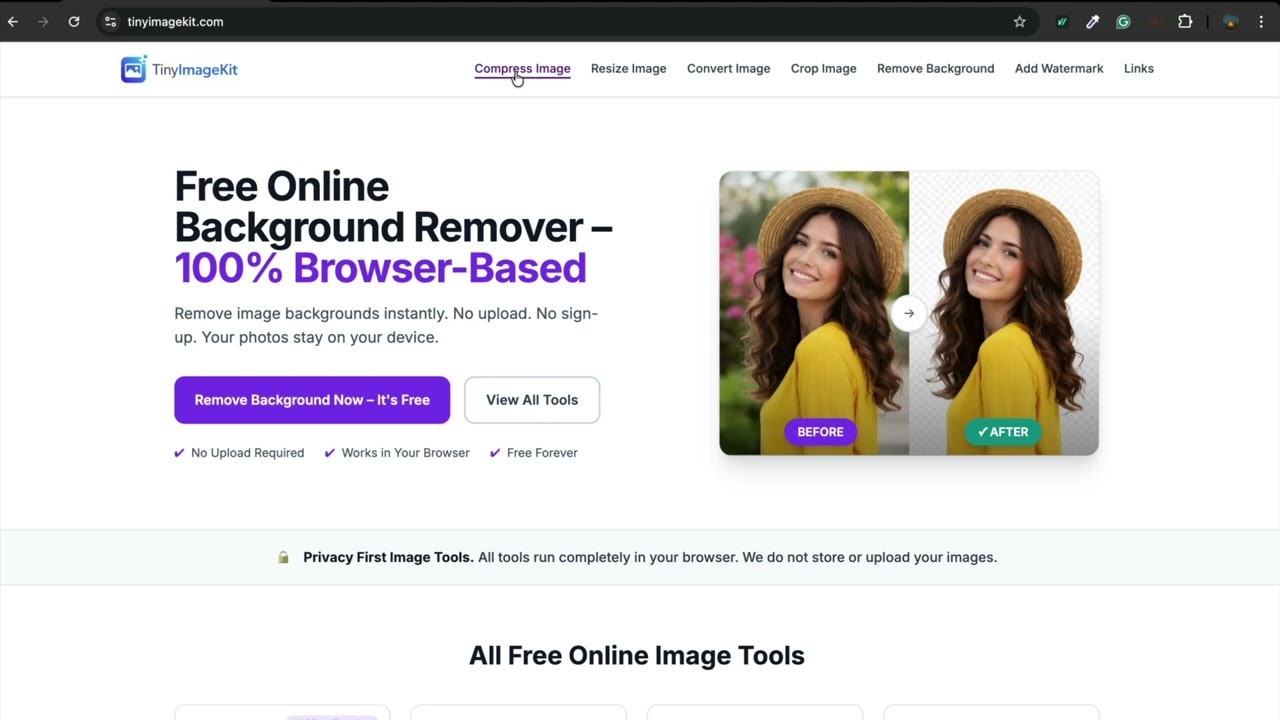
Task: Bookmark the page using the star icon
Action: 1019,21
